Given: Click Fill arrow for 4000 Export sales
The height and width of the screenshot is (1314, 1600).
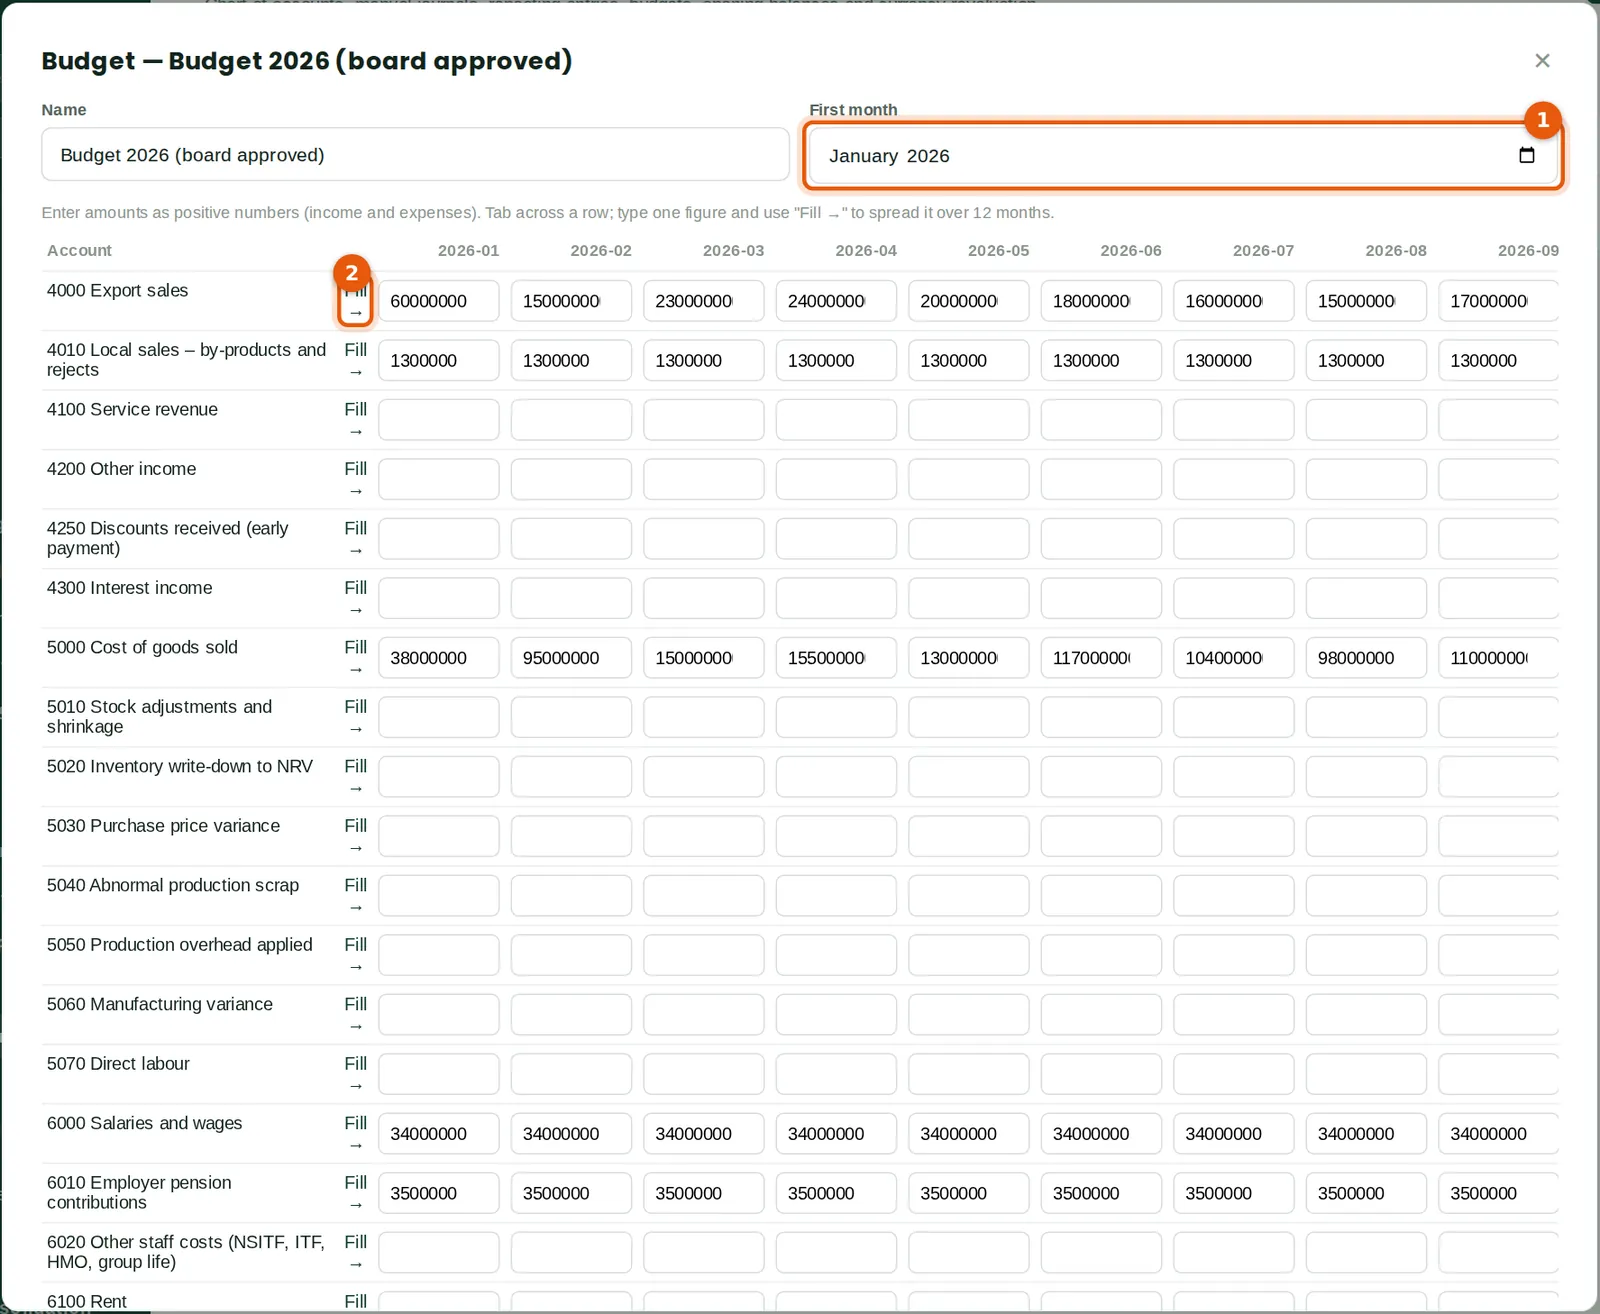Looking at the screenshot, I should pyautogui.click(x=355, y=301).
